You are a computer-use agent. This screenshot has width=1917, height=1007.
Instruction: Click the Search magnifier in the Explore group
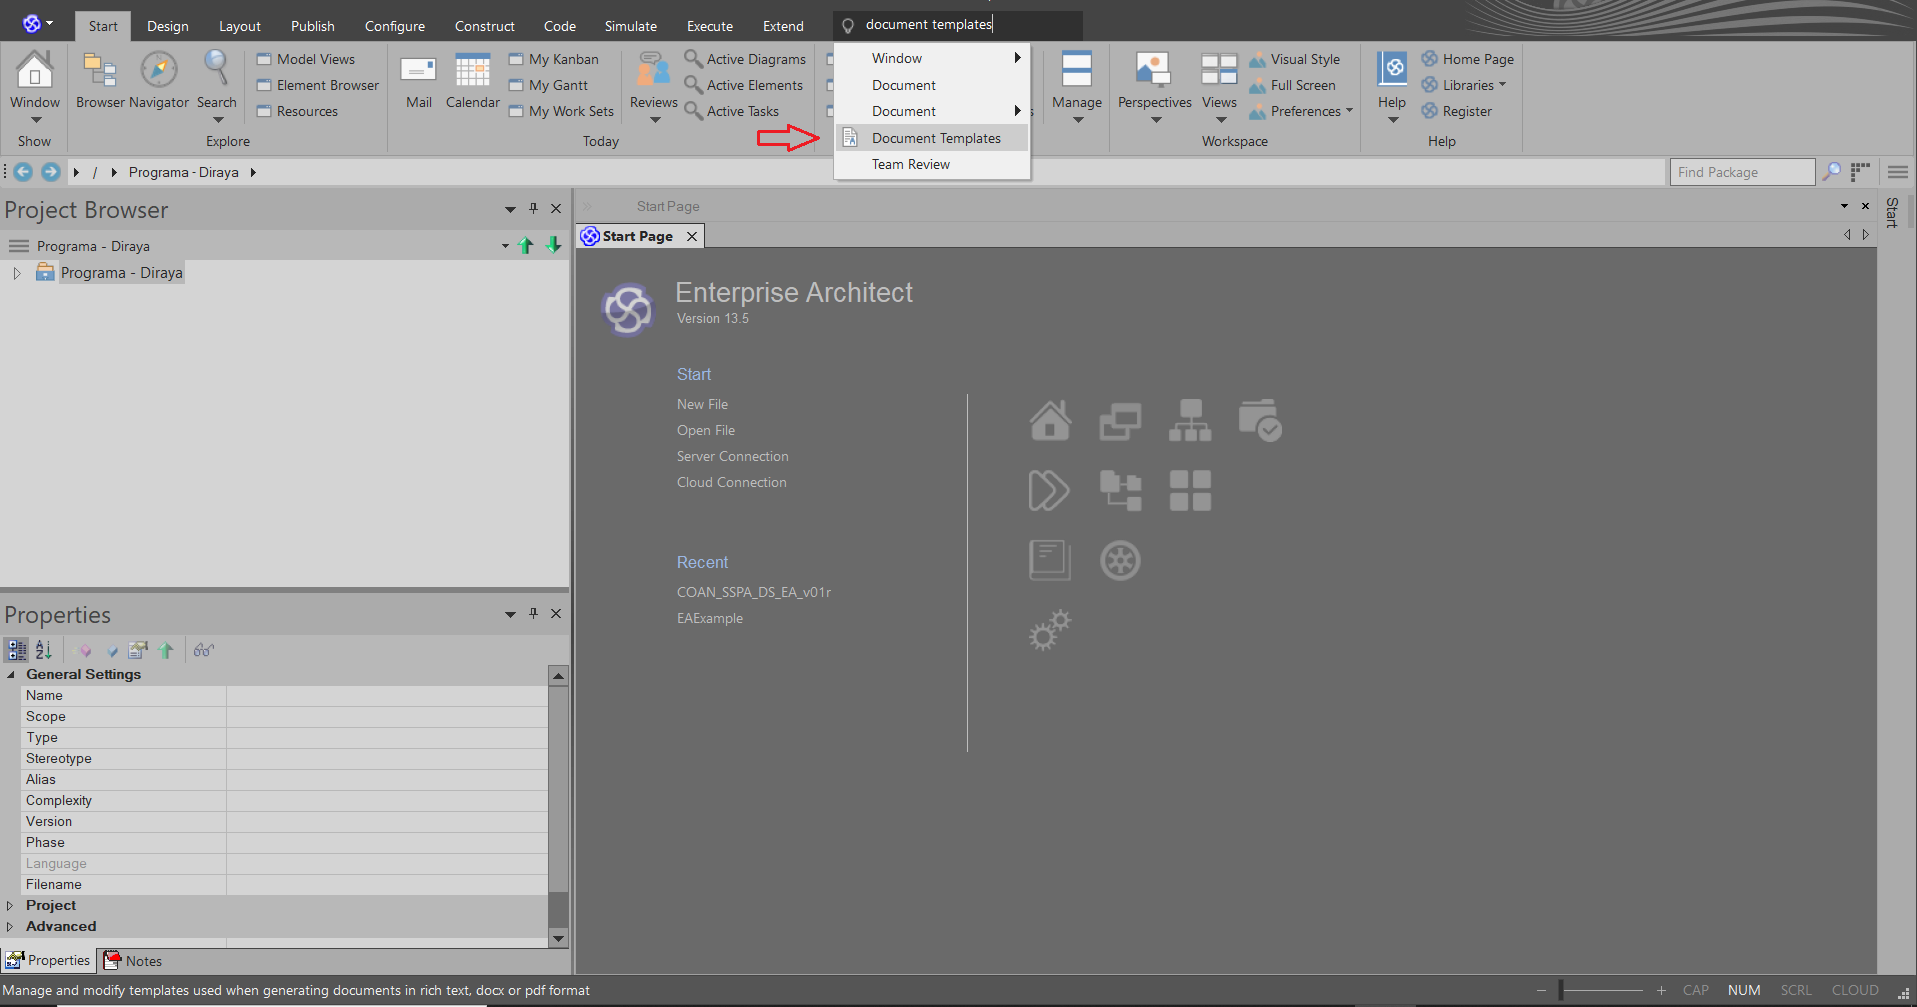click(x=216, y=86)
